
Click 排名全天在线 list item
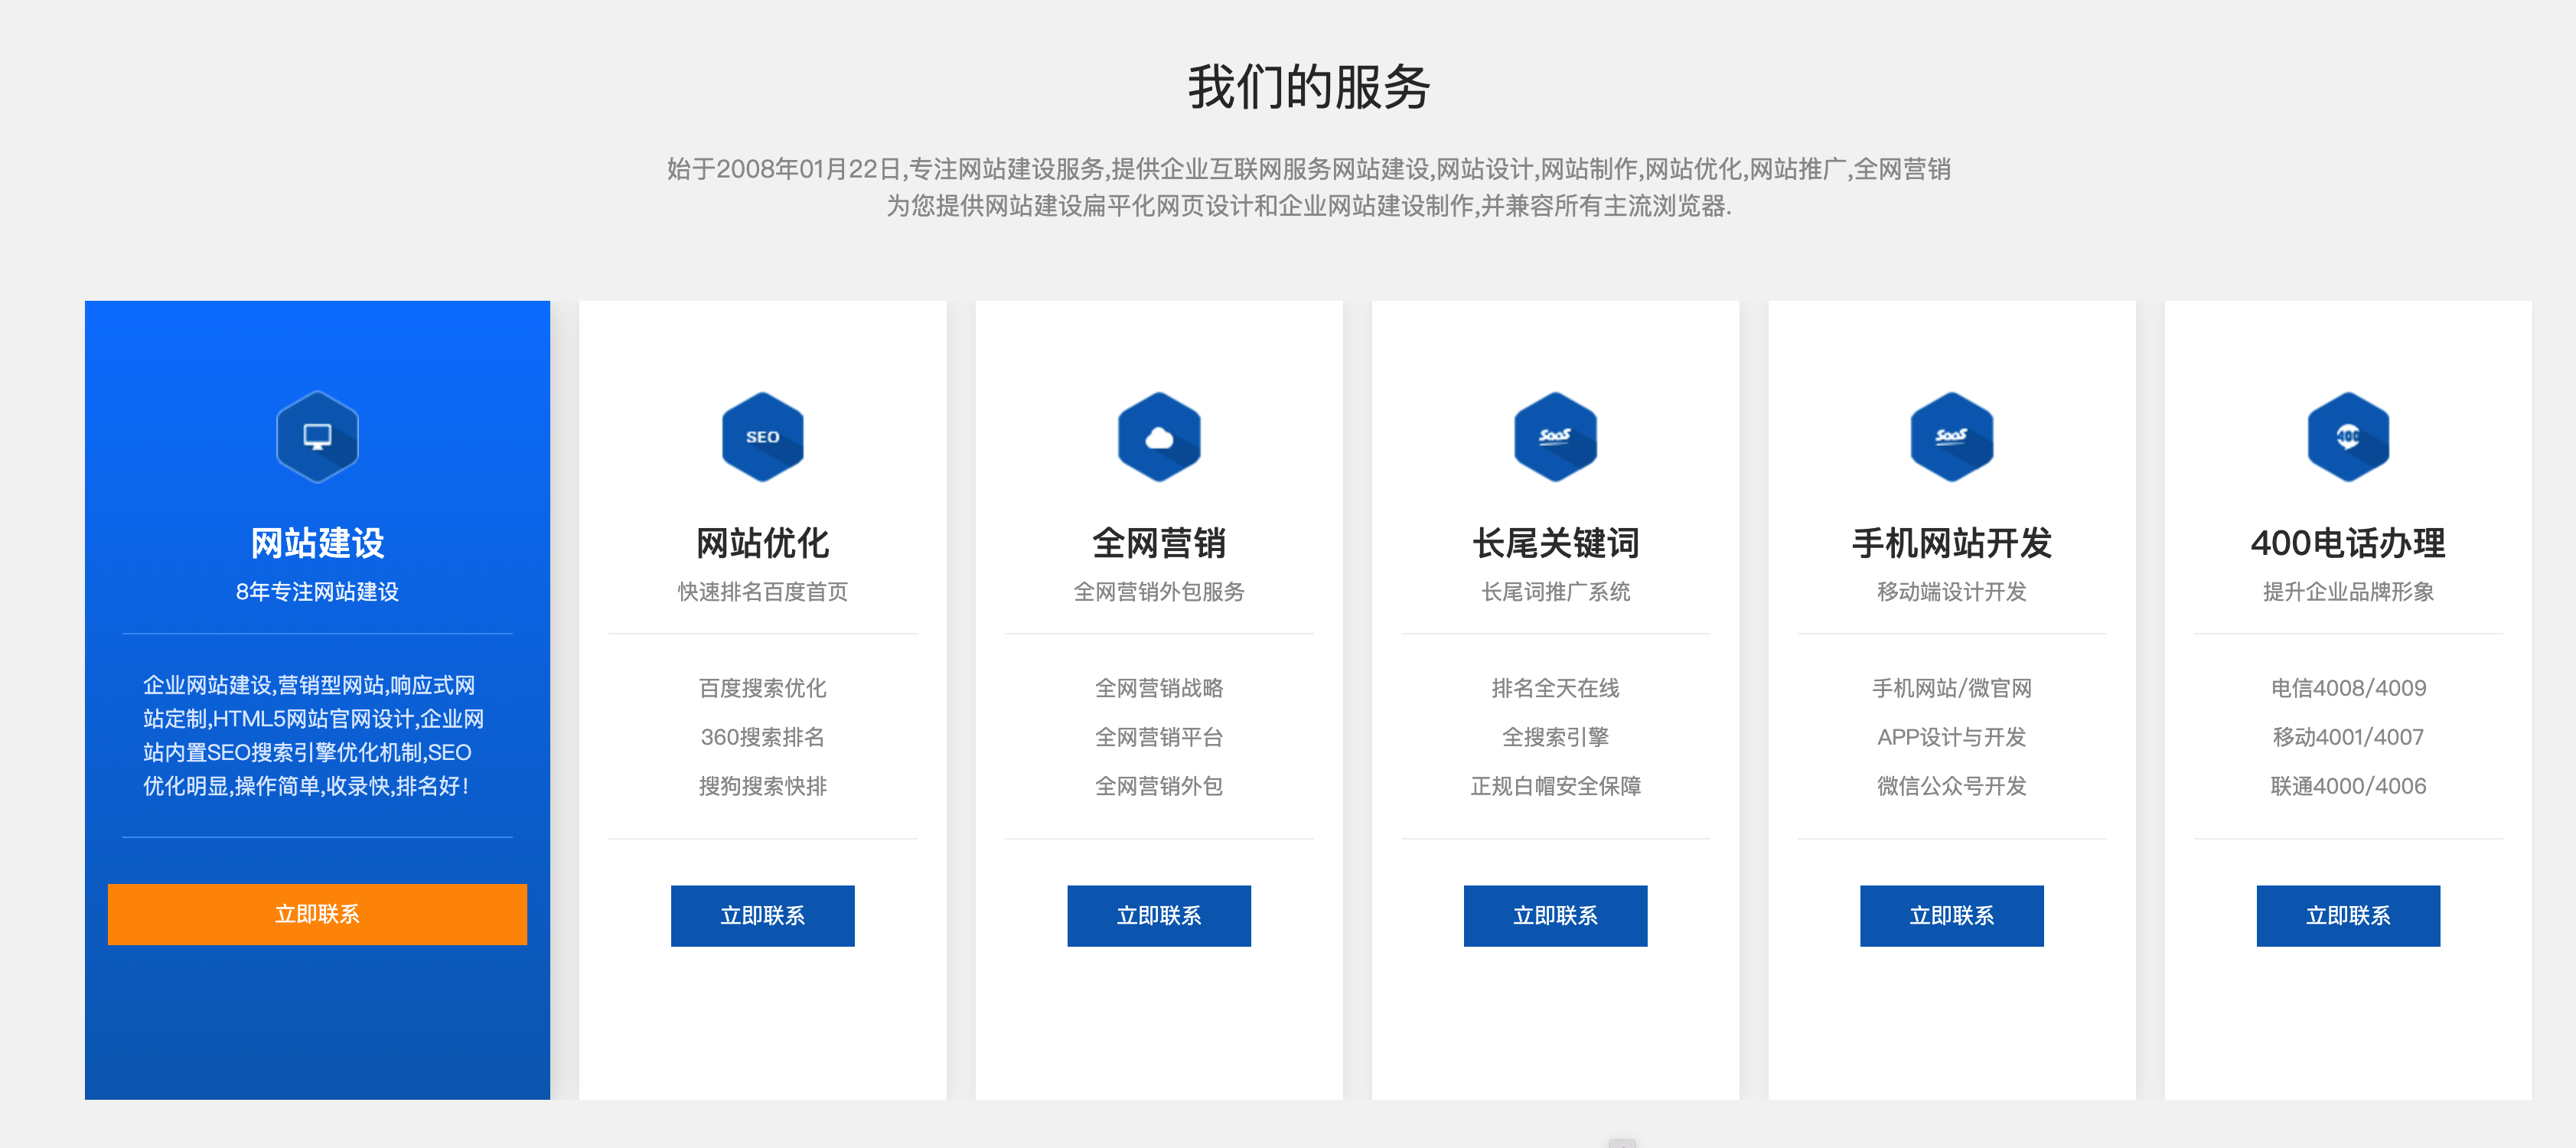[x=1555, y=688]
